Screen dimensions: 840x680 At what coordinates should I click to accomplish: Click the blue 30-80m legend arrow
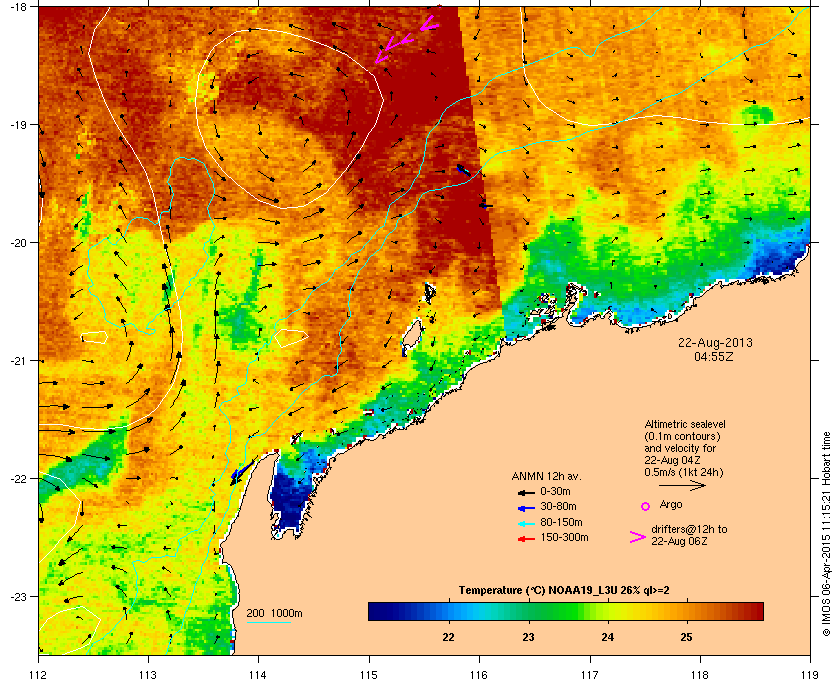[x=526, y=507]
